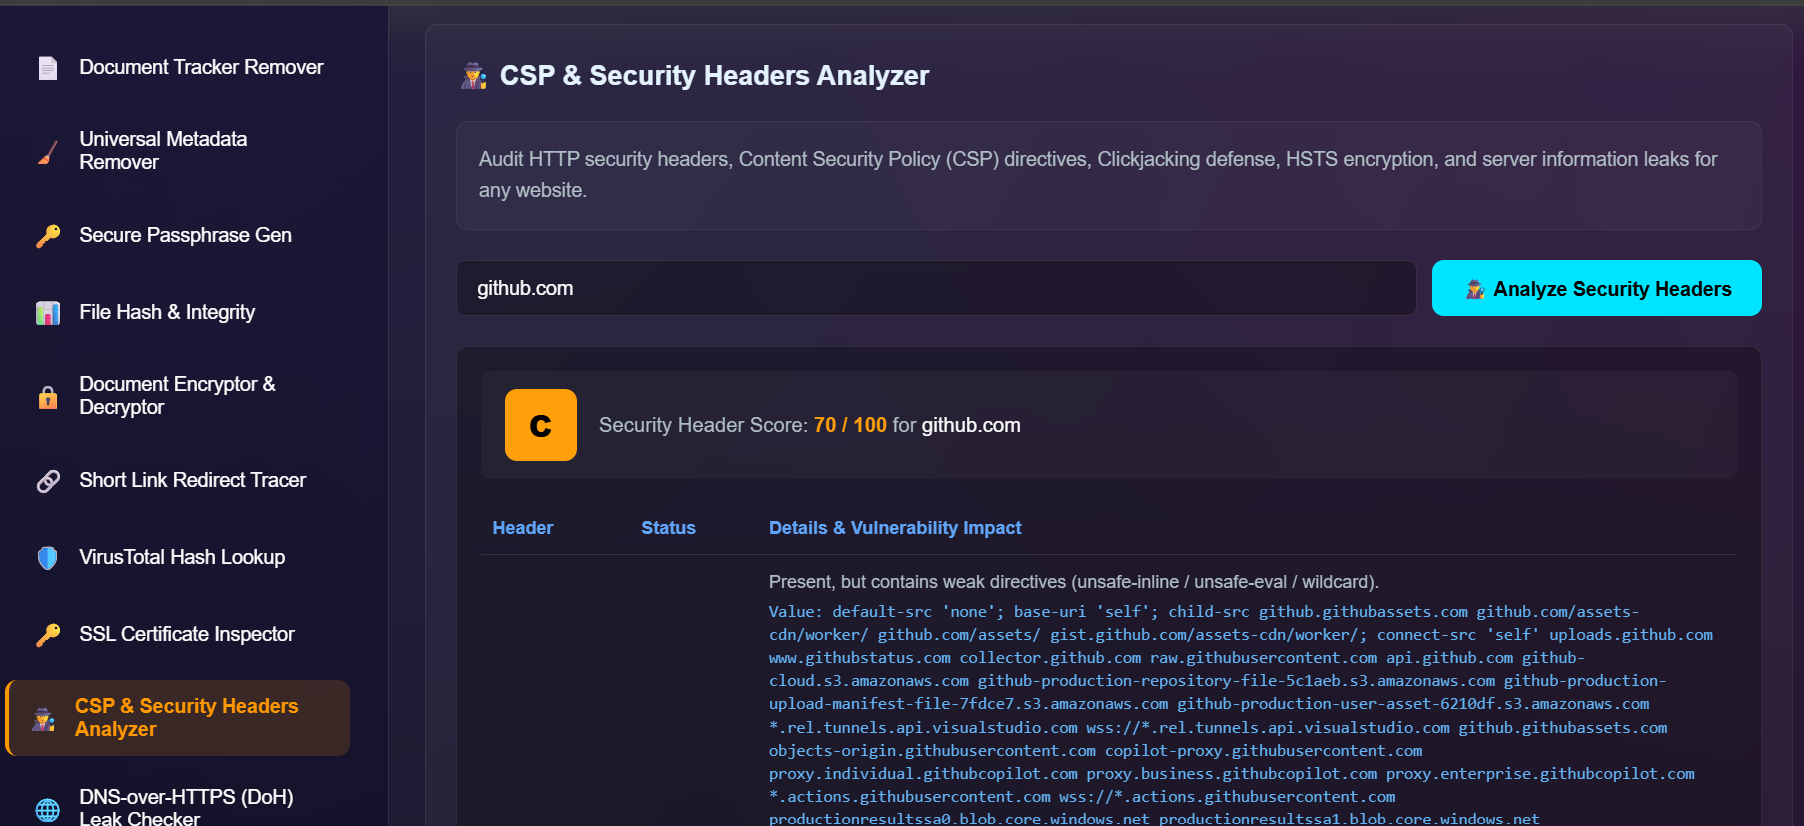The width and height of the screenshot is (1804, 826).
Task: Click github.com in the score summary
Action: [x=971, y=425]
